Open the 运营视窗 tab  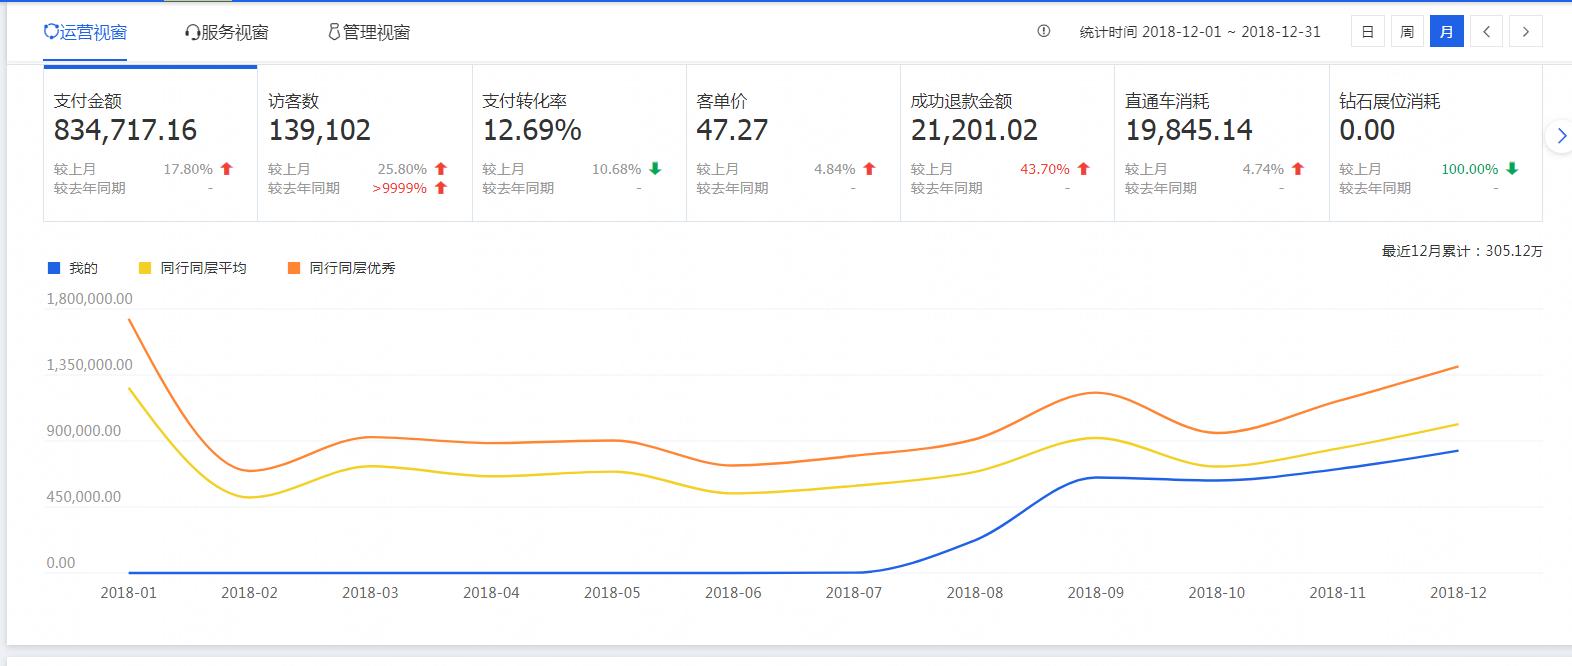(86, 32)
